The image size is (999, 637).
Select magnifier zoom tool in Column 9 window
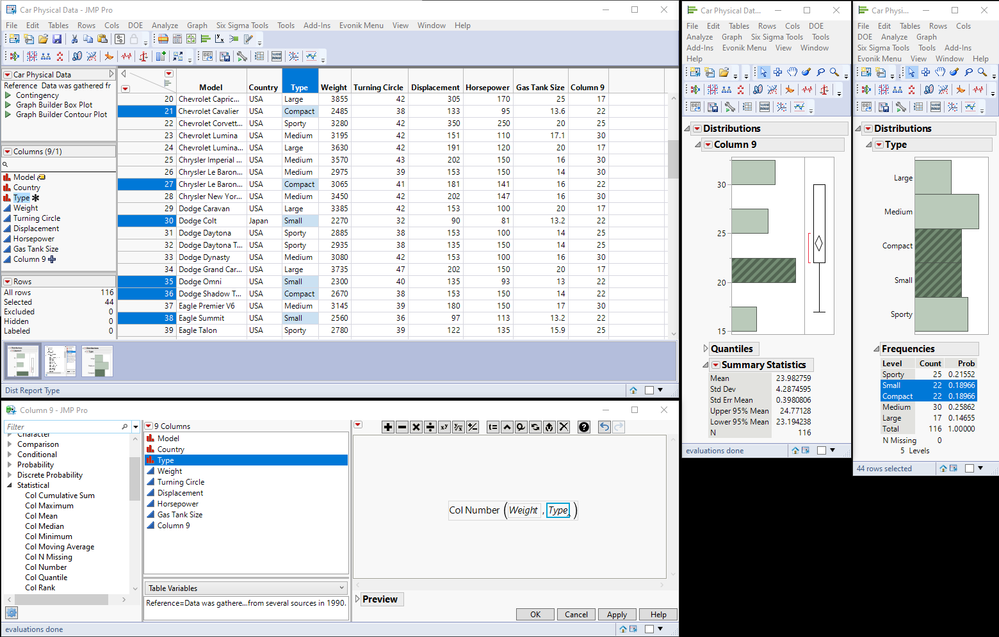coord(834,72)
